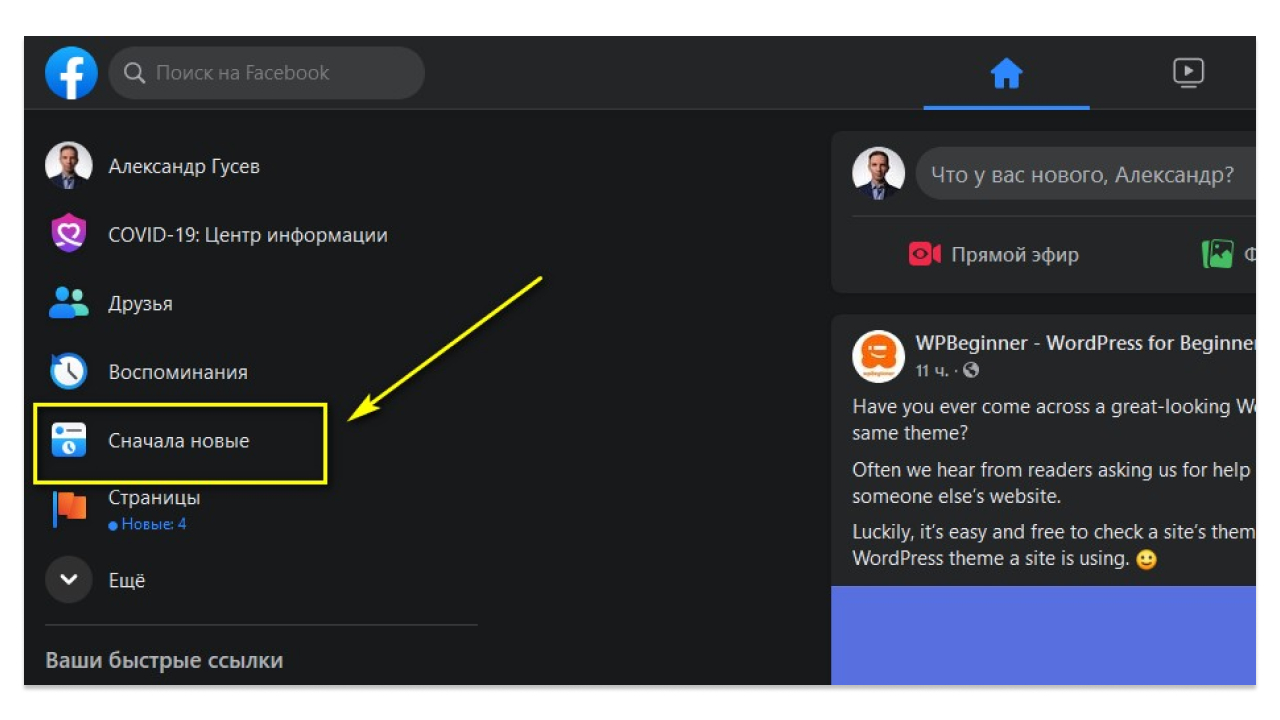Click the user avatar beside post composer
This screenshot has width=1280, height=720.
(x=878, y=174)
